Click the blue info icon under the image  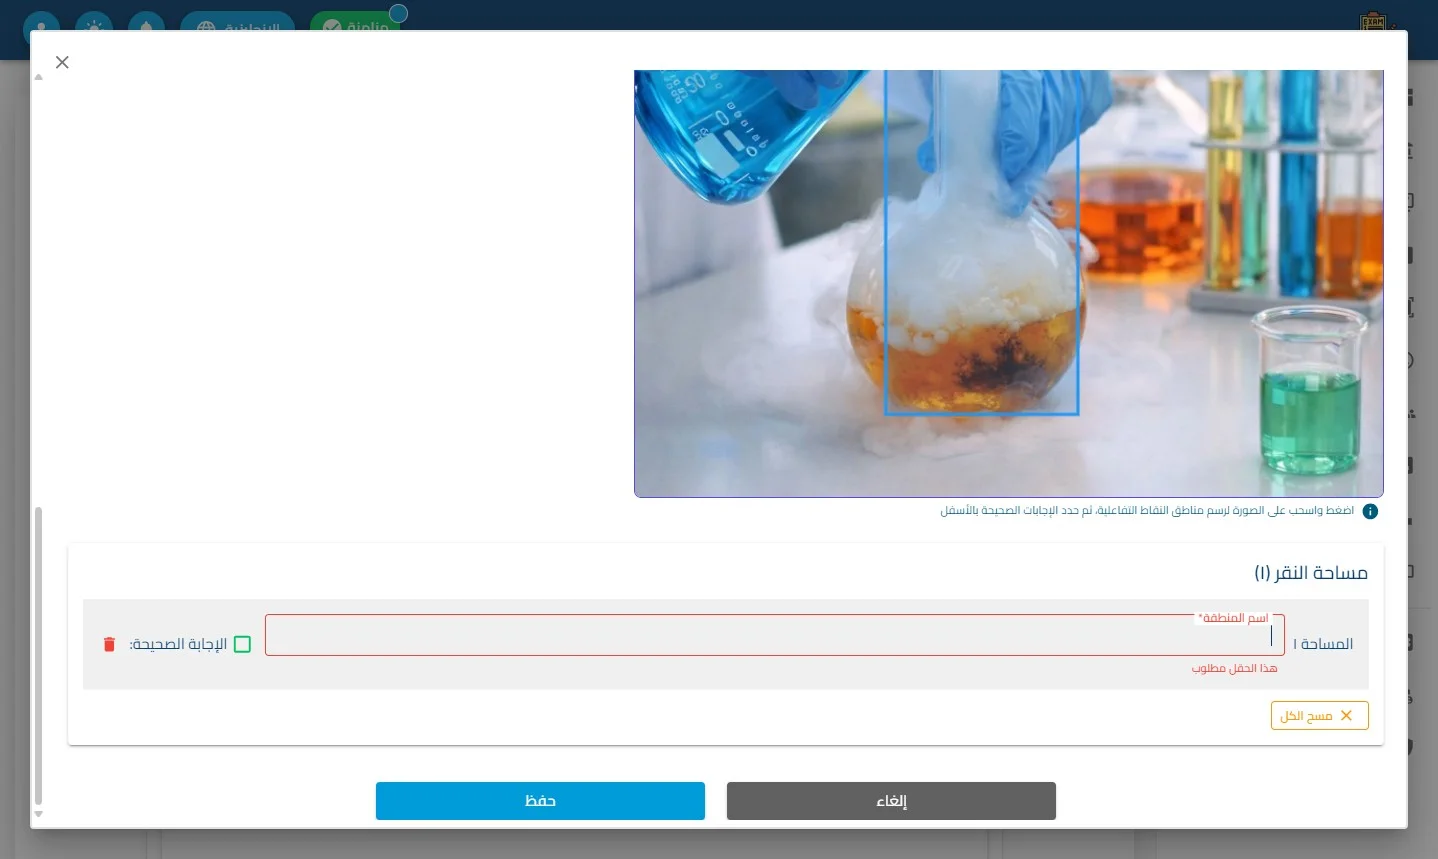1370,511
